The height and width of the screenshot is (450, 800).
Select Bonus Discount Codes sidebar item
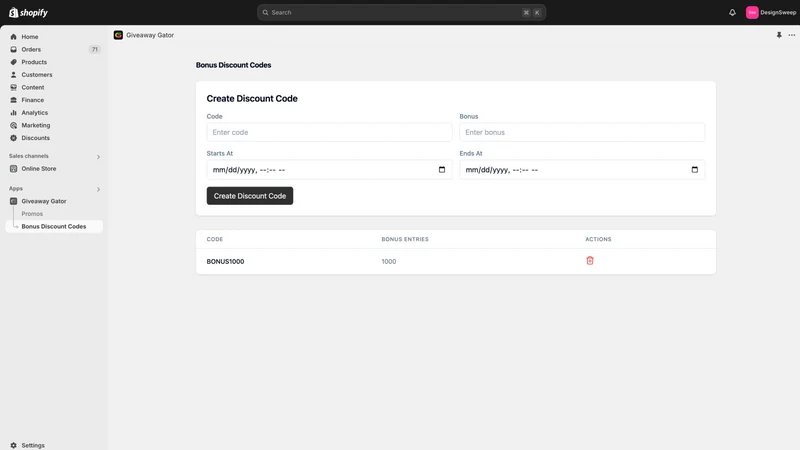coord(54,227)
